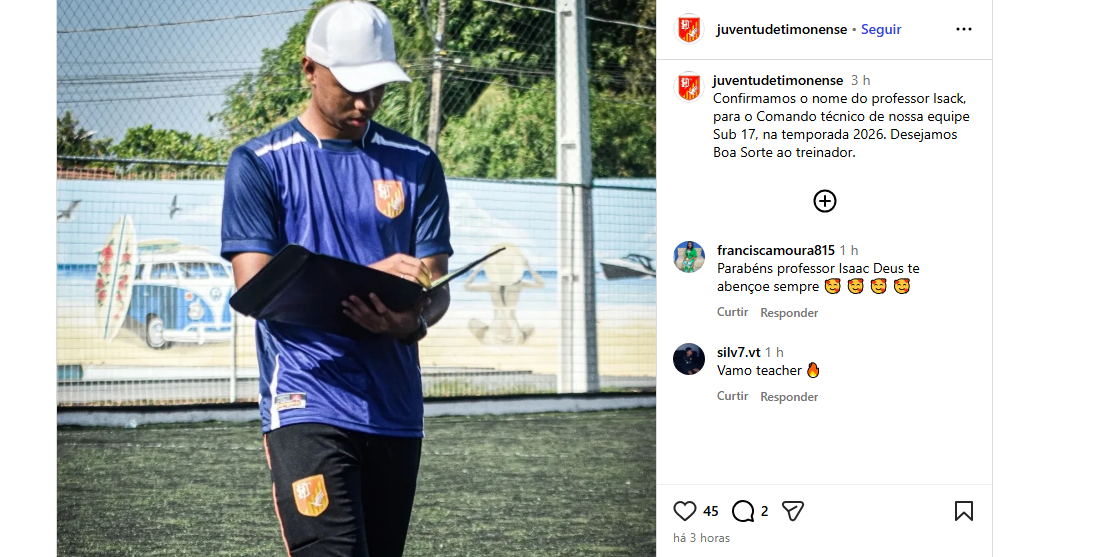Open juventudetimonense avatar beside the caption

pyautogui.click(x=689, y=88)
